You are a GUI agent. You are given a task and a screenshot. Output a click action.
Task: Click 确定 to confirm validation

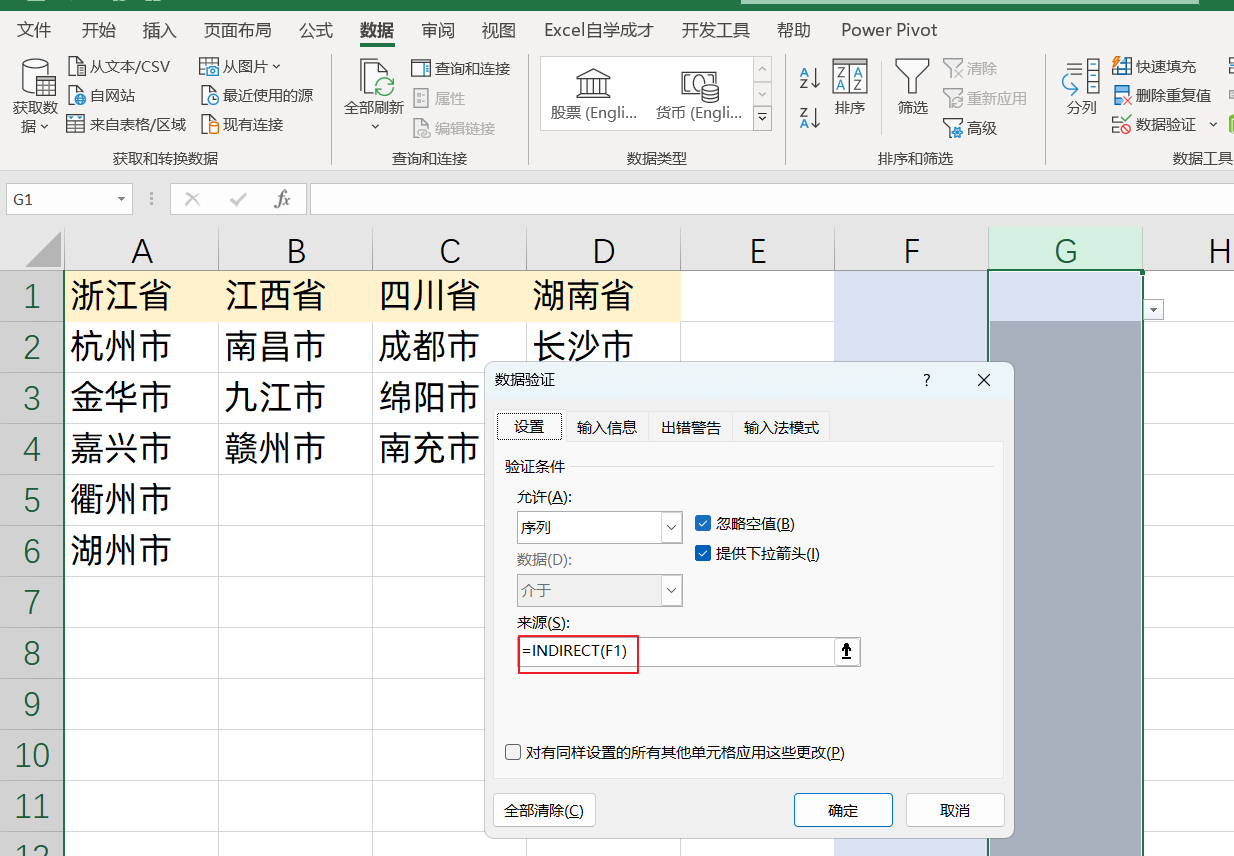843,810
